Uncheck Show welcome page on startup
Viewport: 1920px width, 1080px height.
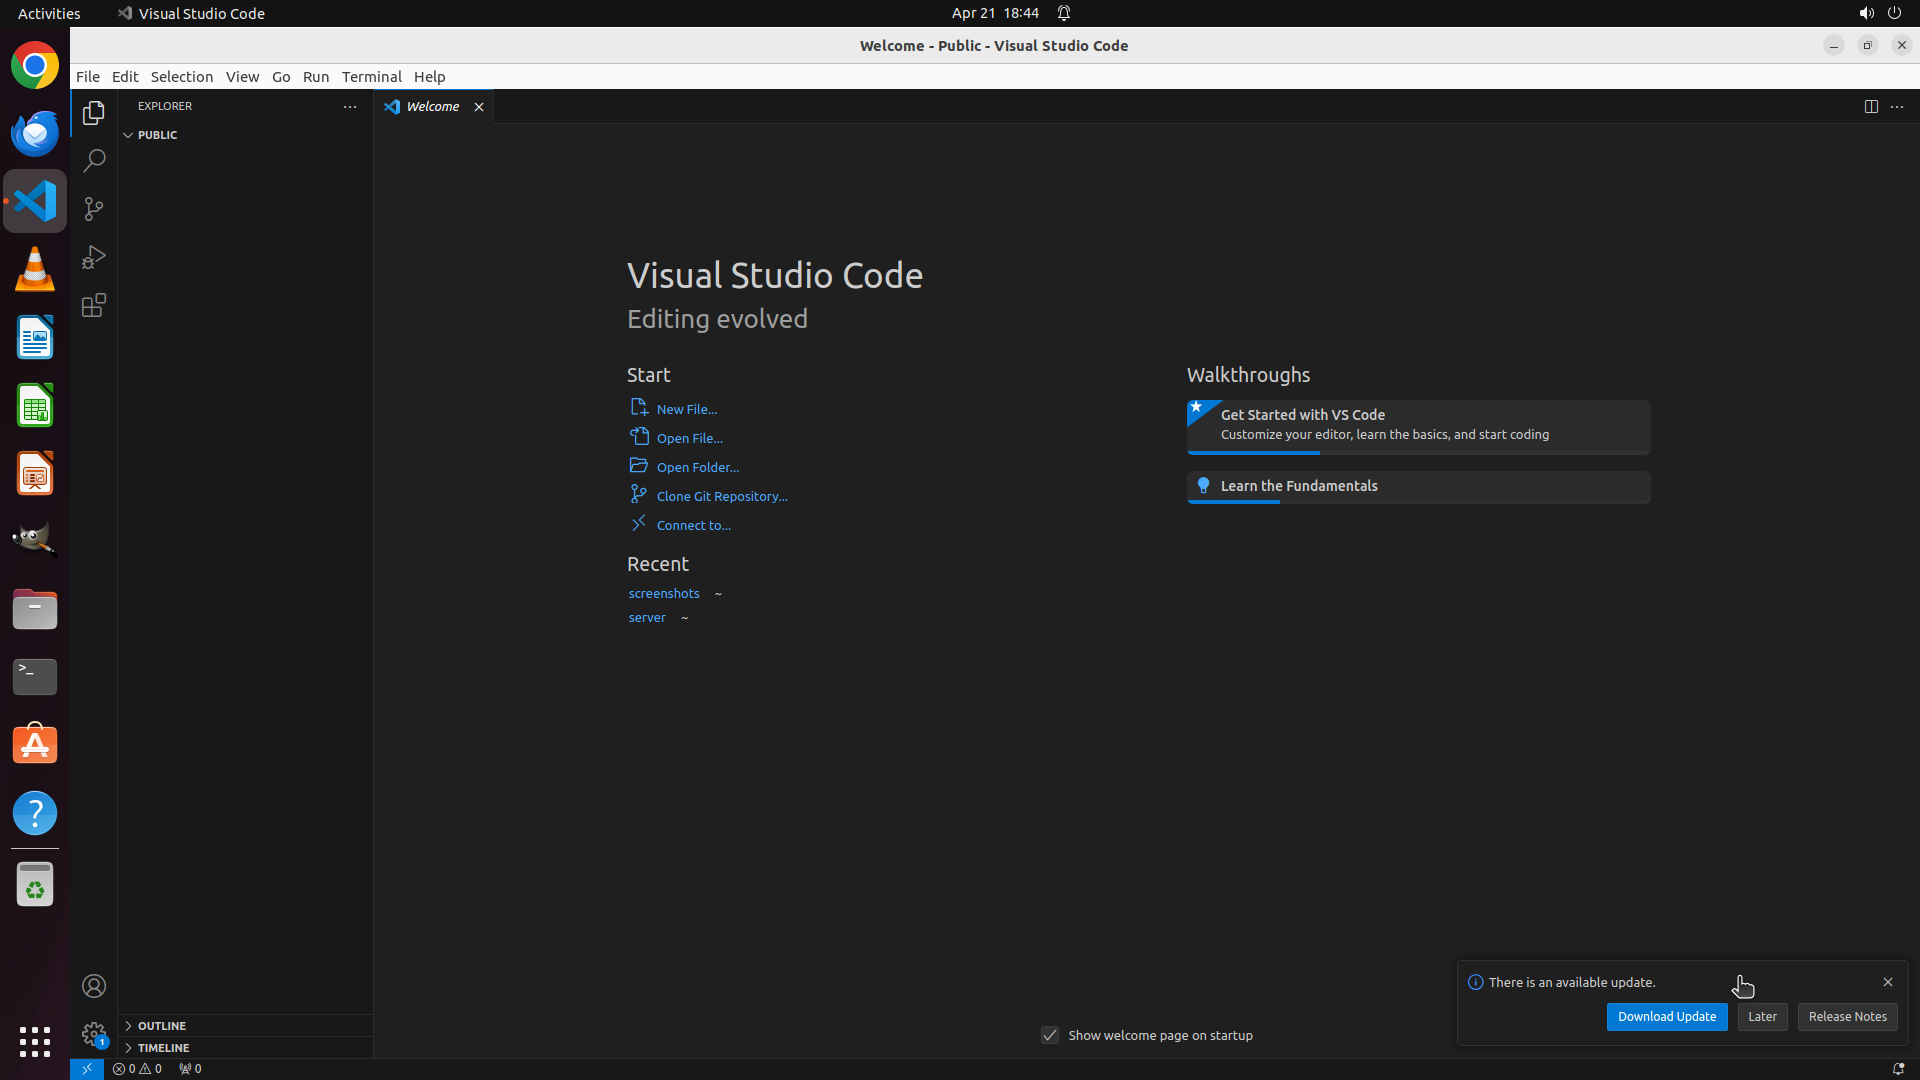pos(1050,1035)
